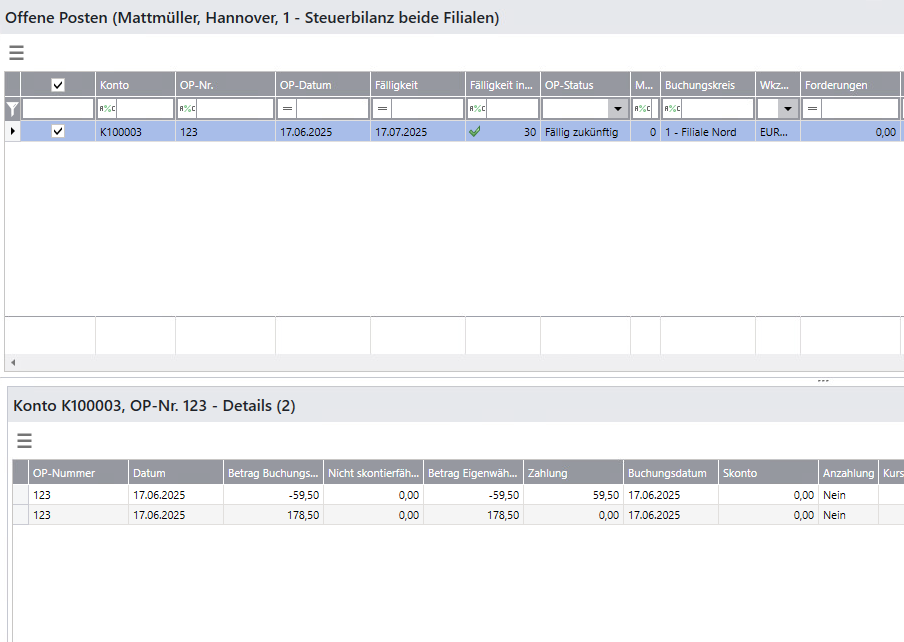Click the OP-Datum equals filter operator
Image resolution: width=904 pixels, height=642 pixels.
click(287, 109)
